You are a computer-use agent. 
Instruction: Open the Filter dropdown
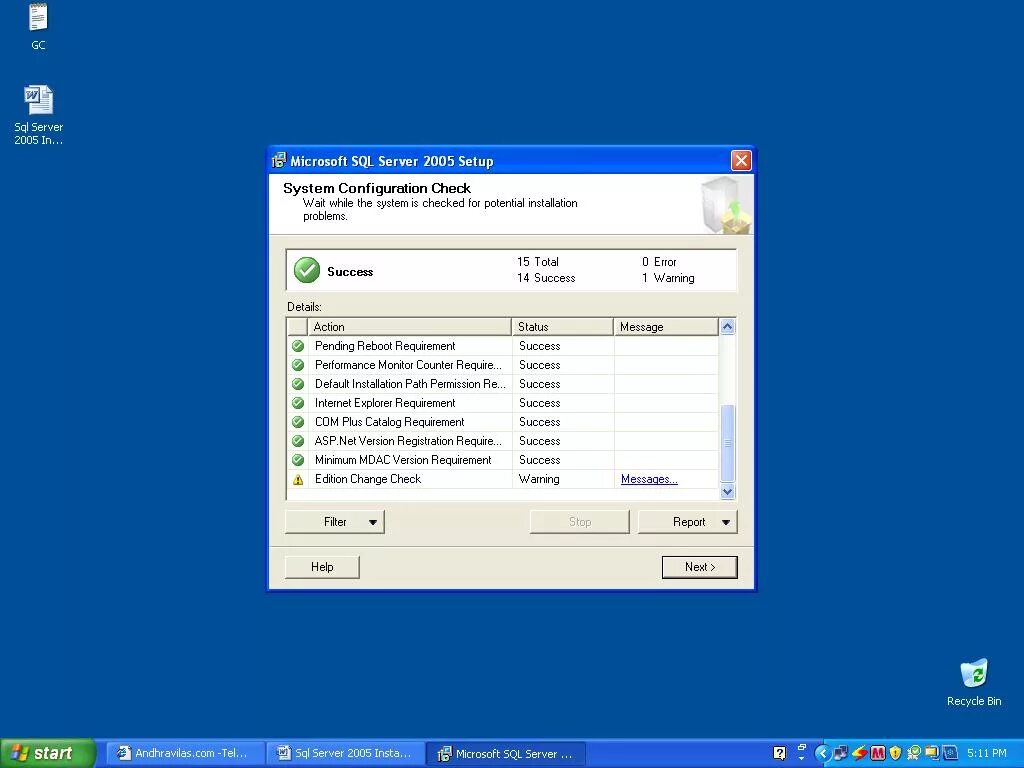point(334,521)
